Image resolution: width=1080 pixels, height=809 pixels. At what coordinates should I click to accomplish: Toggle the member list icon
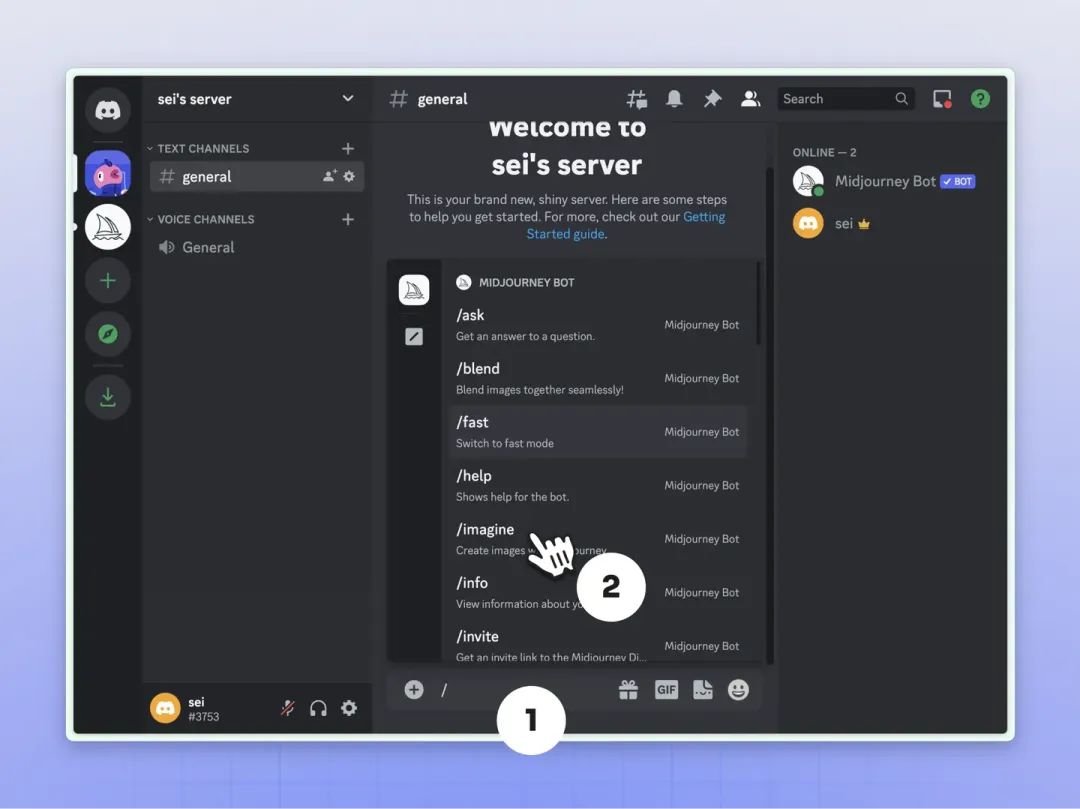750,99
